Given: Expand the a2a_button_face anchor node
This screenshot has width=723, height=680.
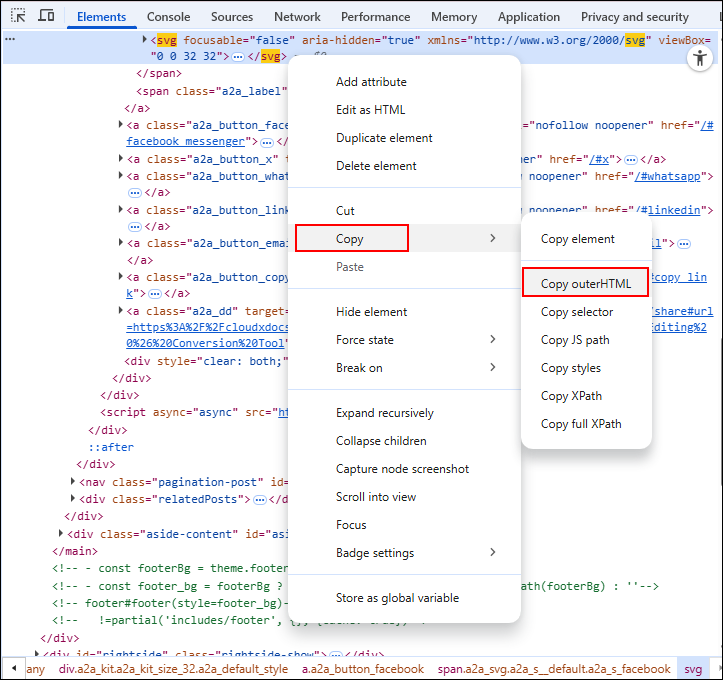Looking at the screenshot, I should pos(120,124).
